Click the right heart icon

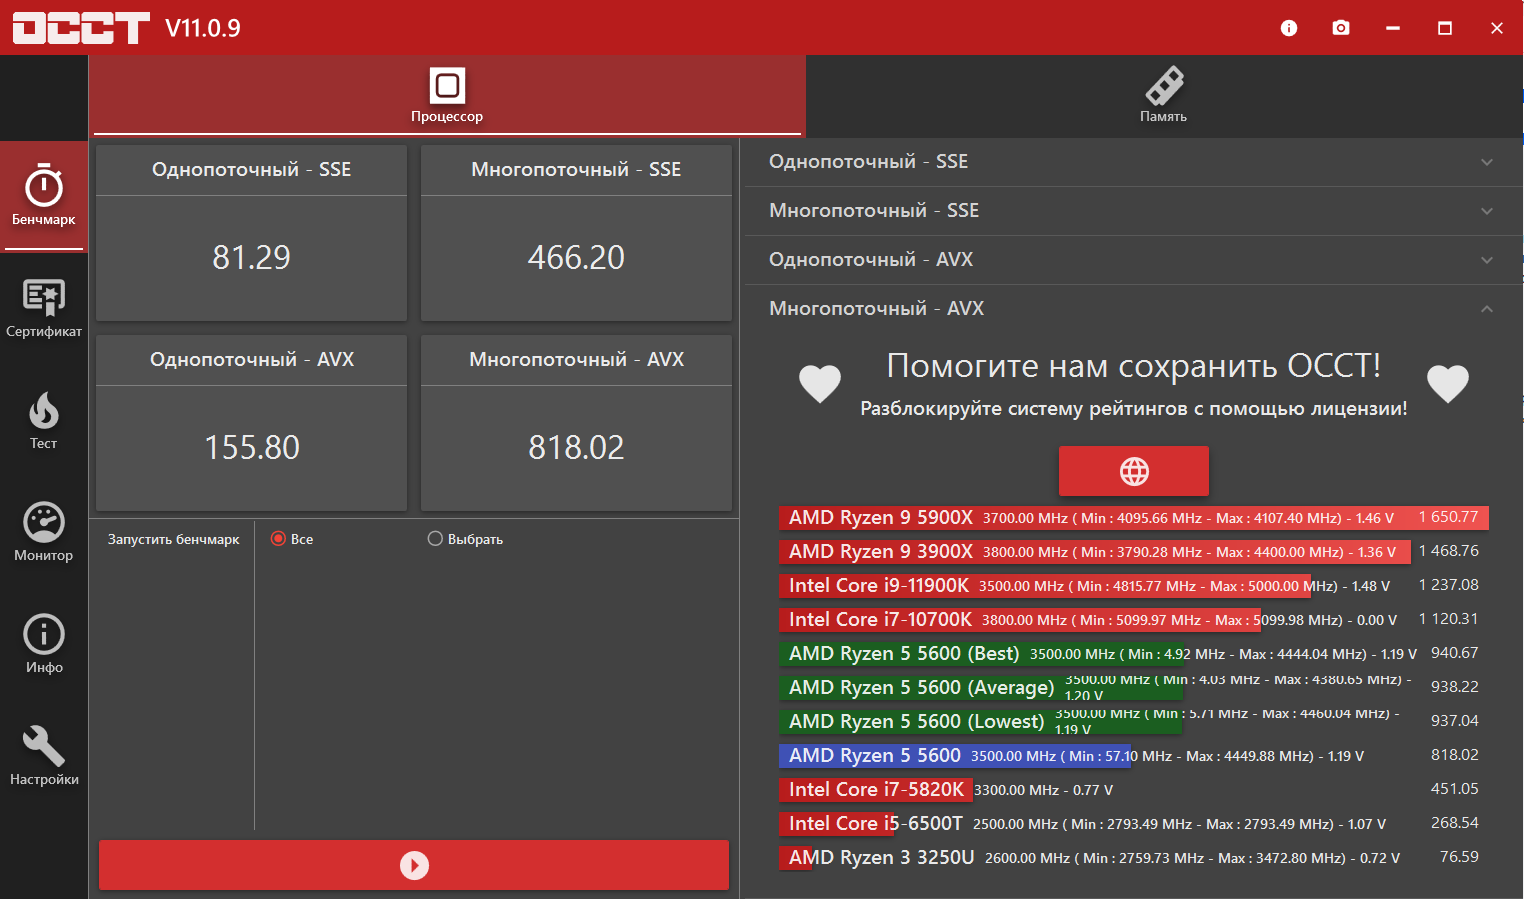pos(1448,384)
